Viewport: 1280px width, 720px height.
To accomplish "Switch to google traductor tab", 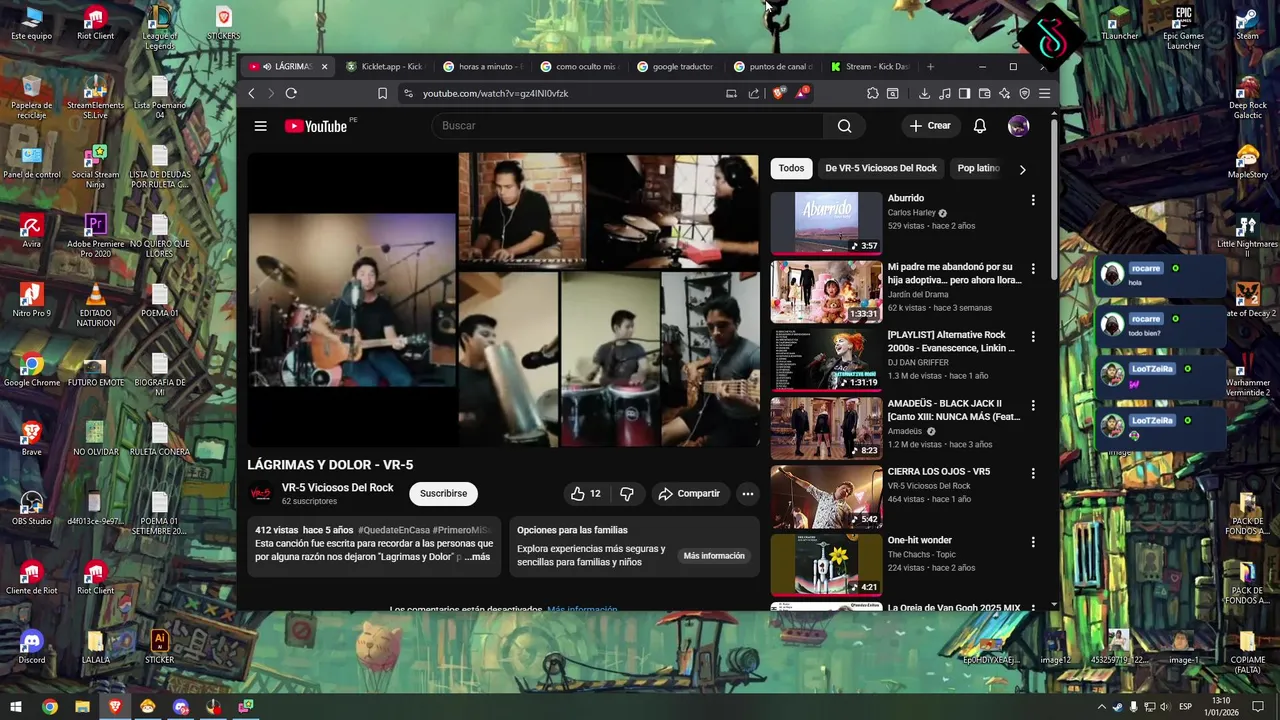I will click(677, 67).
